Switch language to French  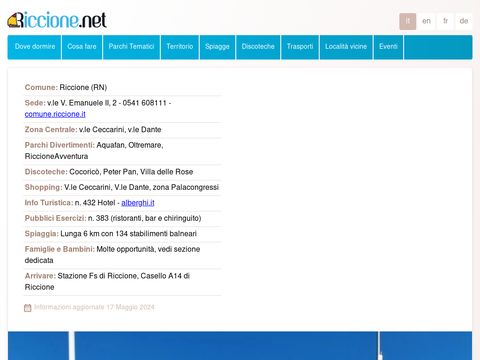click(445, 21)
